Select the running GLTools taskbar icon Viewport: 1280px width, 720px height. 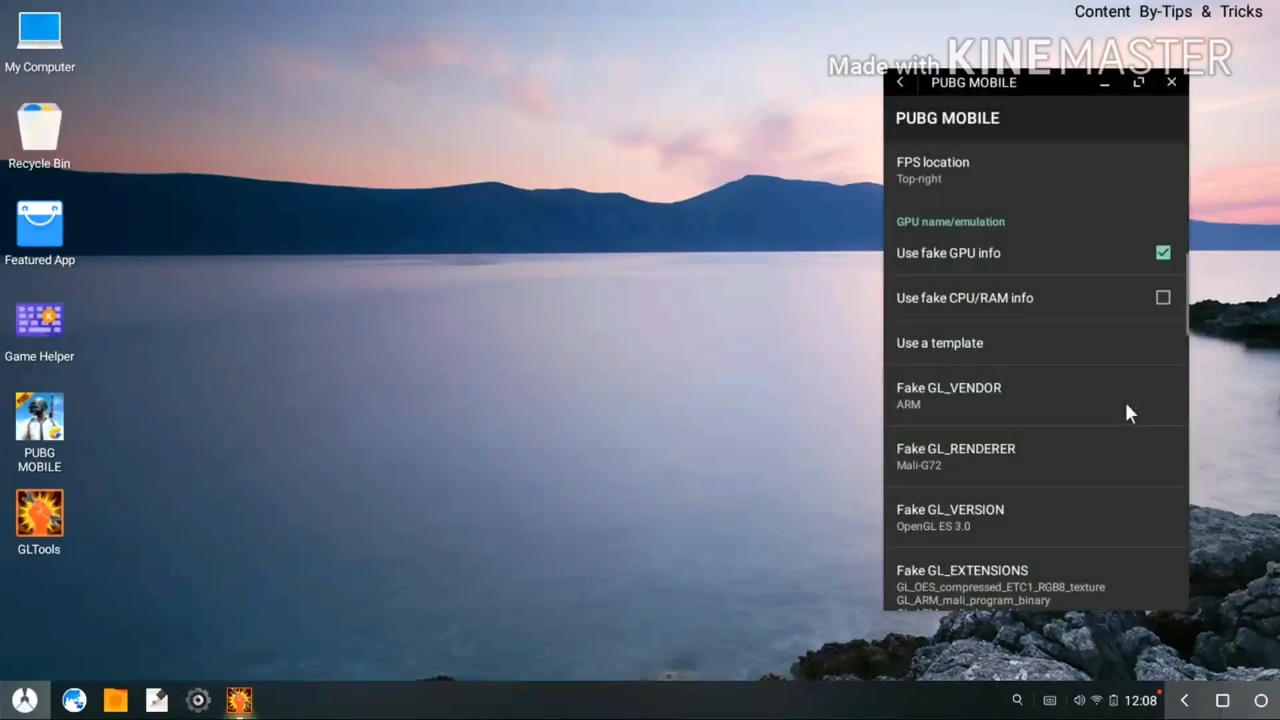pyautogui.click(x=239, y=700)
